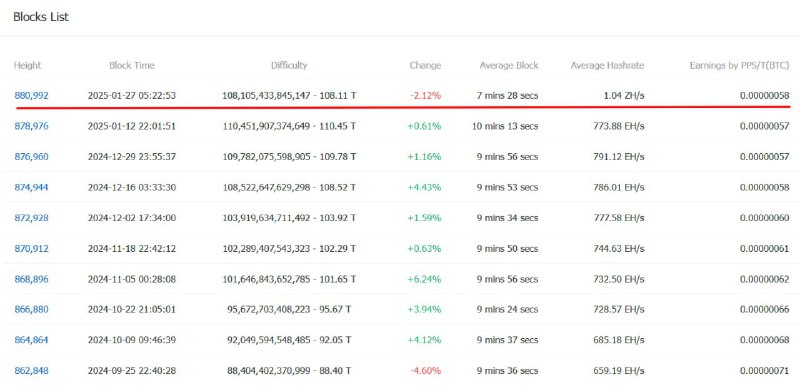
Task: Select block time 2024-11-18 22:42:12
Action: click(x=132, y=248)
